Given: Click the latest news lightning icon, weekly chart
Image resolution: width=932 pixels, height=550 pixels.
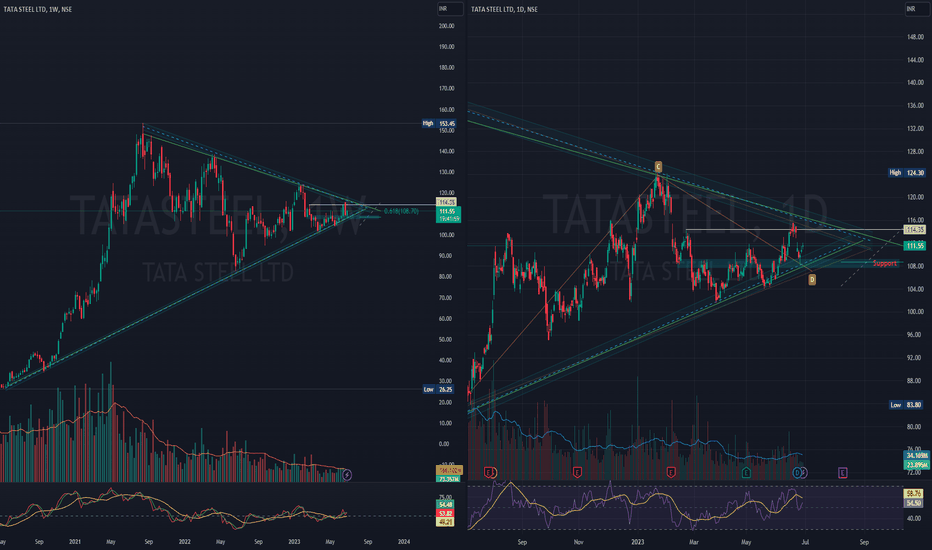Looking at the screenshot, I should click(x=347, y=474).
